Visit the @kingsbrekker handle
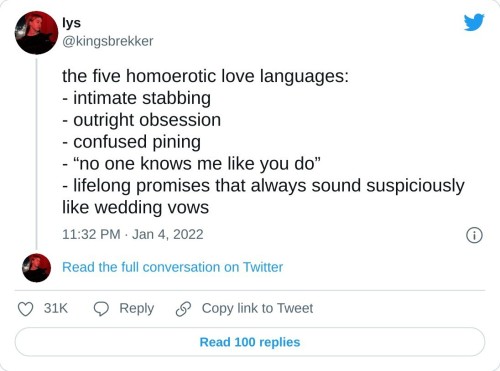Screen dimensions: 500x371 [x=108, y=41]
